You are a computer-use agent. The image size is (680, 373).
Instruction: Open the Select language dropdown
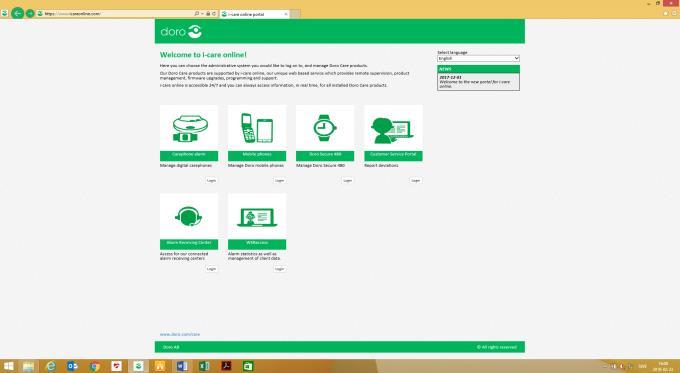tap(478, 58)
